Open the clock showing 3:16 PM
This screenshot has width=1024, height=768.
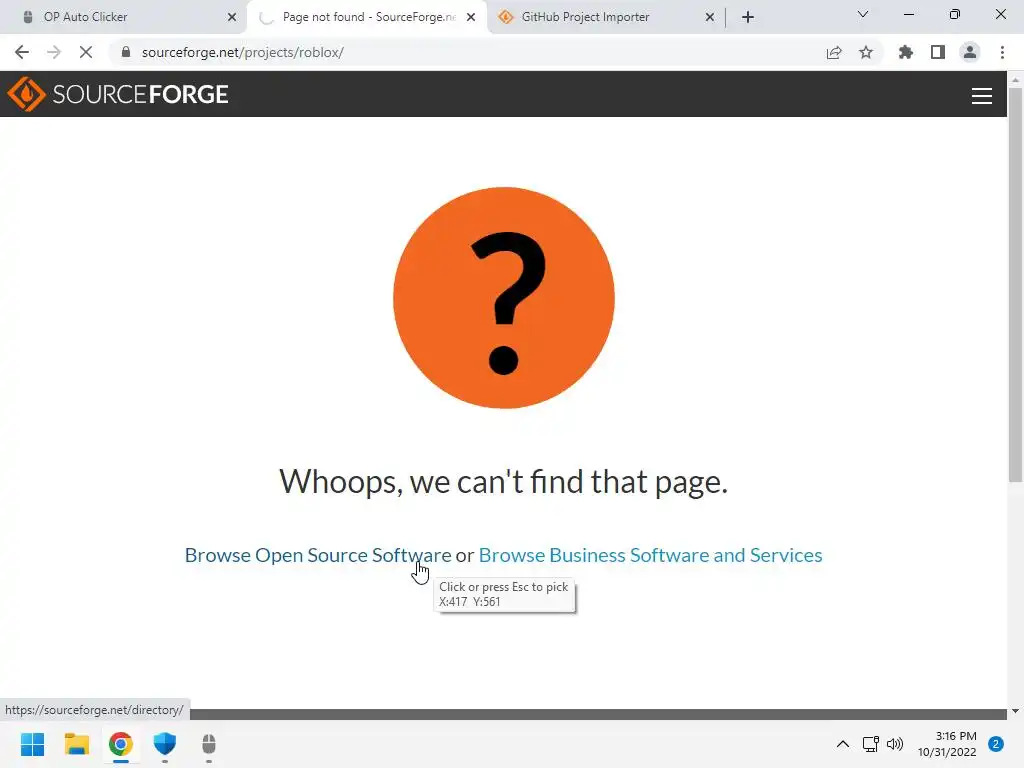click(947, 744)
